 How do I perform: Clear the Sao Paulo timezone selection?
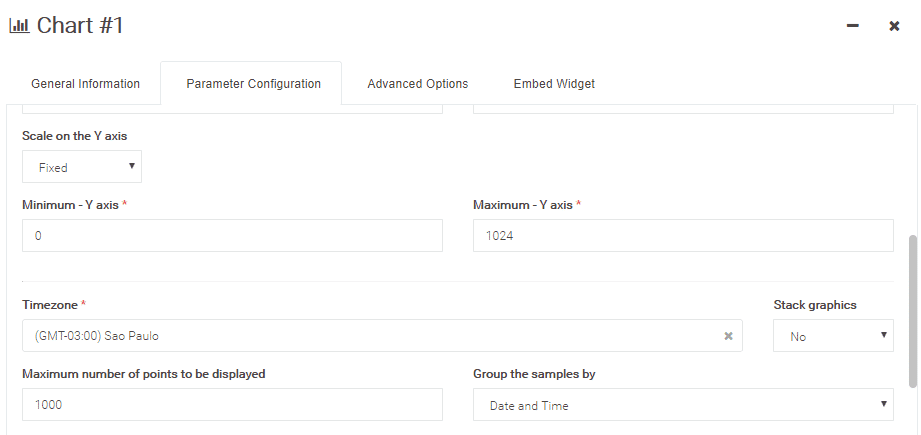[x=729, y=336]
